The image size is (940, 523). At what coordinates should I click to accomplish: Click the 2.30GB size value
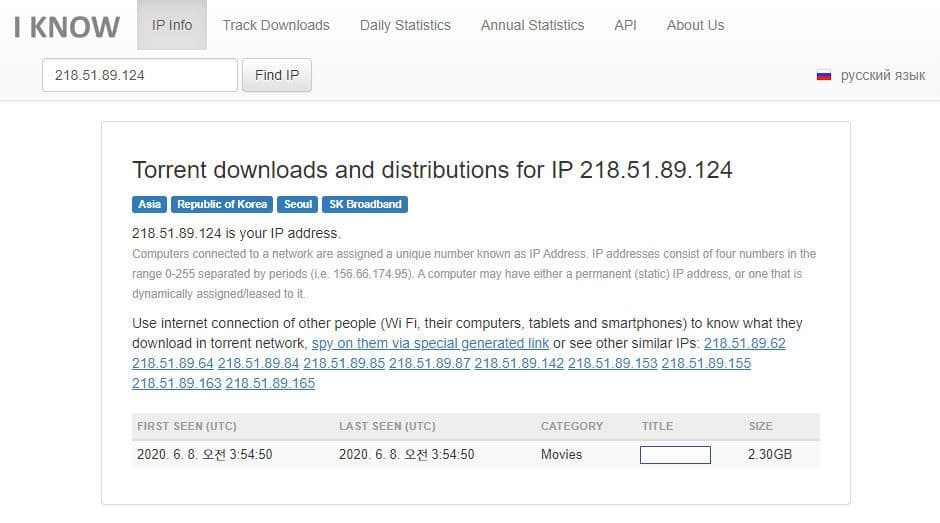[770, 455]
